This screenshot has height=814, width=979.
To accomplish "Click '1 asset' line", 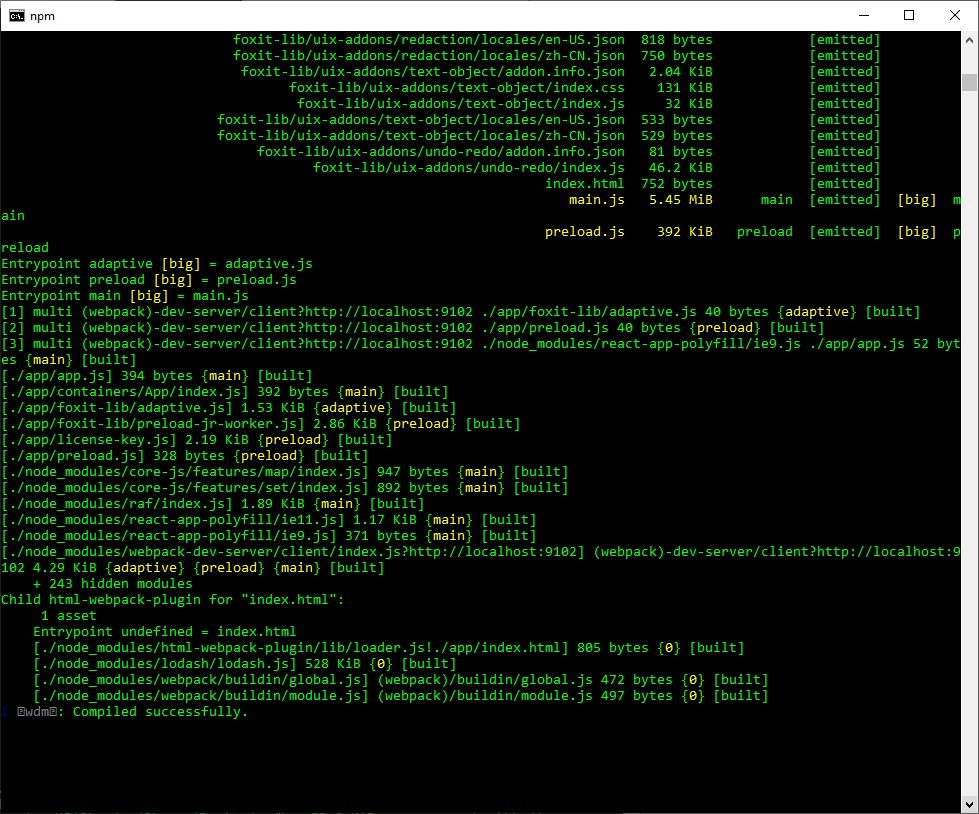I will tap(69, 615).
